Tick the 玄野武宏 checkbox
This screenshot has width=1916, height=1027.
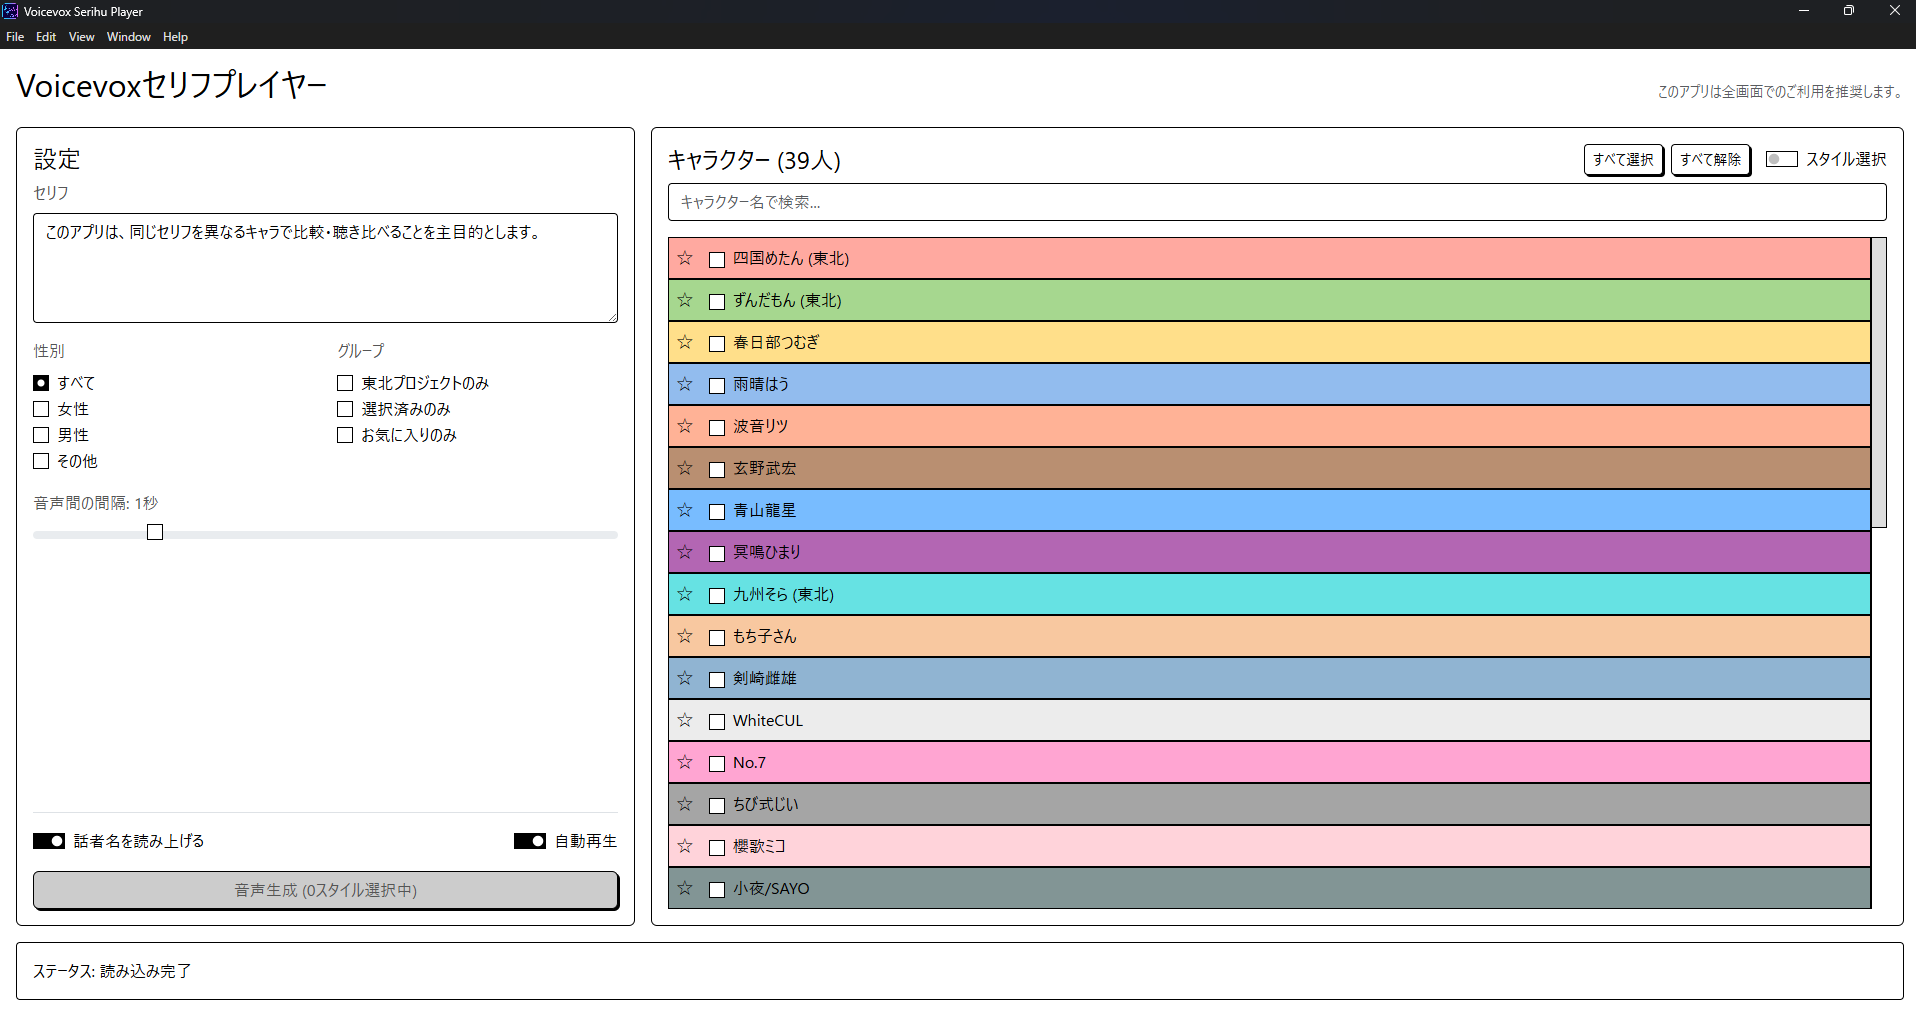[x=717, y=470]
